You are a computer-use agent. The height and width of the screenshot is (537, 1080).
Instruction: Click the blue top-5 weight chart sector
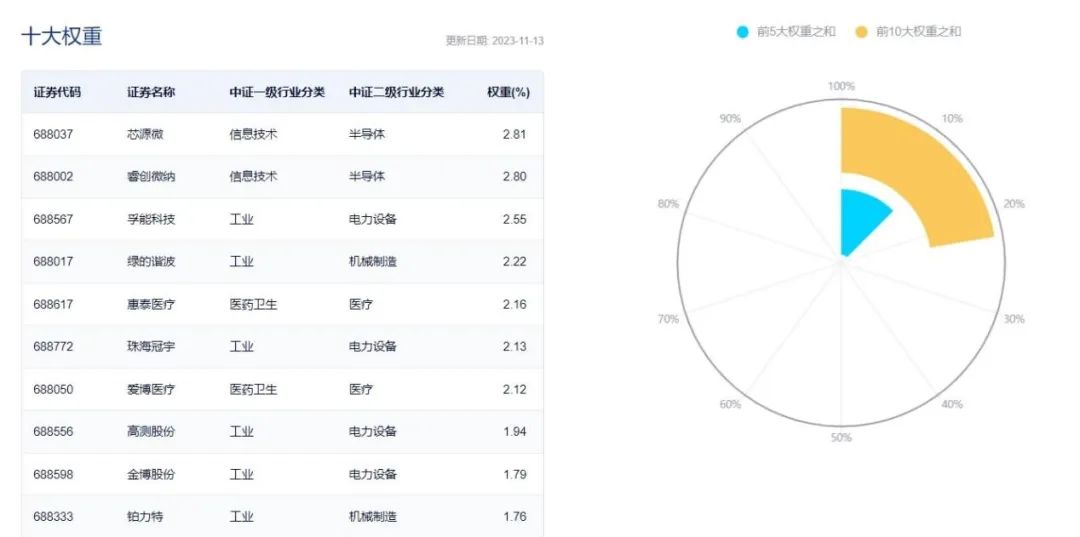[x=862, y=217]
